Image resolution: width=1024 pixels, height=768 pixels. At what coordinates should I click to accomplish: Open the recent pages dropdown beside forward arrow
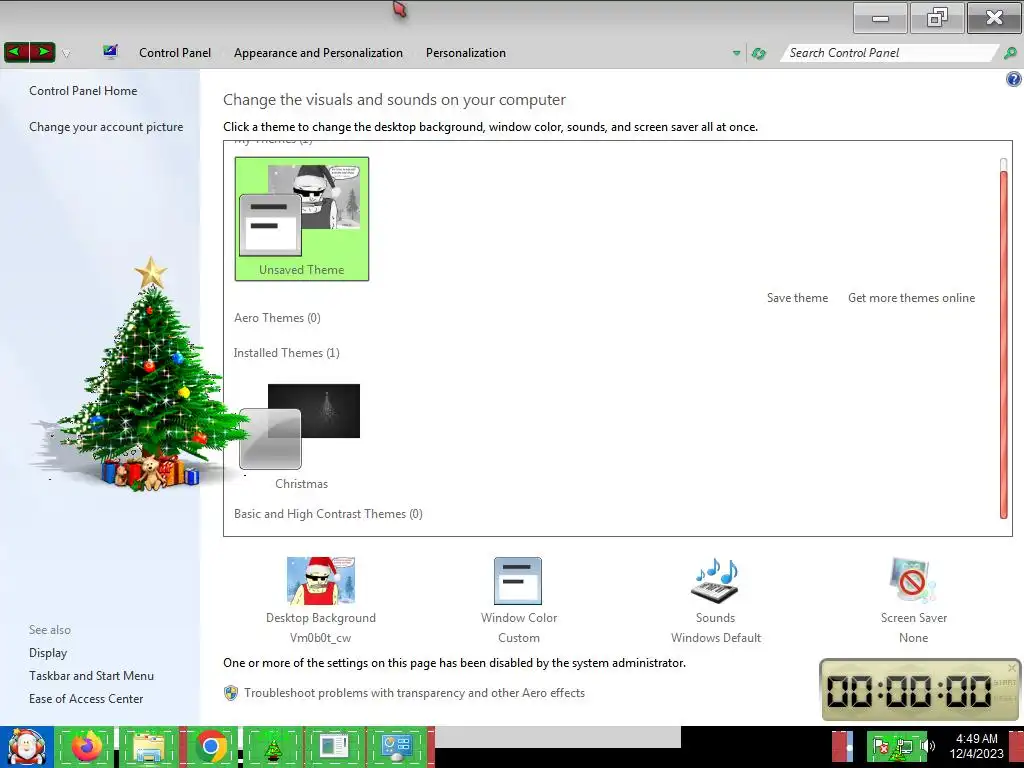(66, 54)
